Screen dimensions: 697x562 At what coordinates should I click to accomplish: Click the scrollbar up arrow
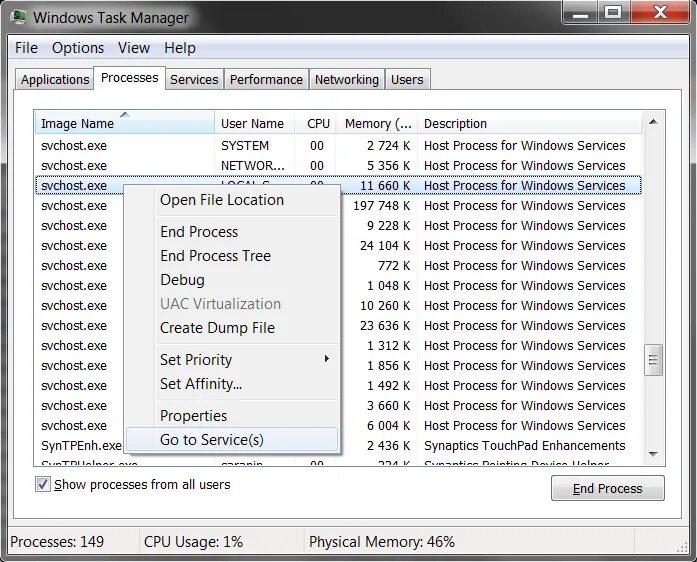coord(653,121)
